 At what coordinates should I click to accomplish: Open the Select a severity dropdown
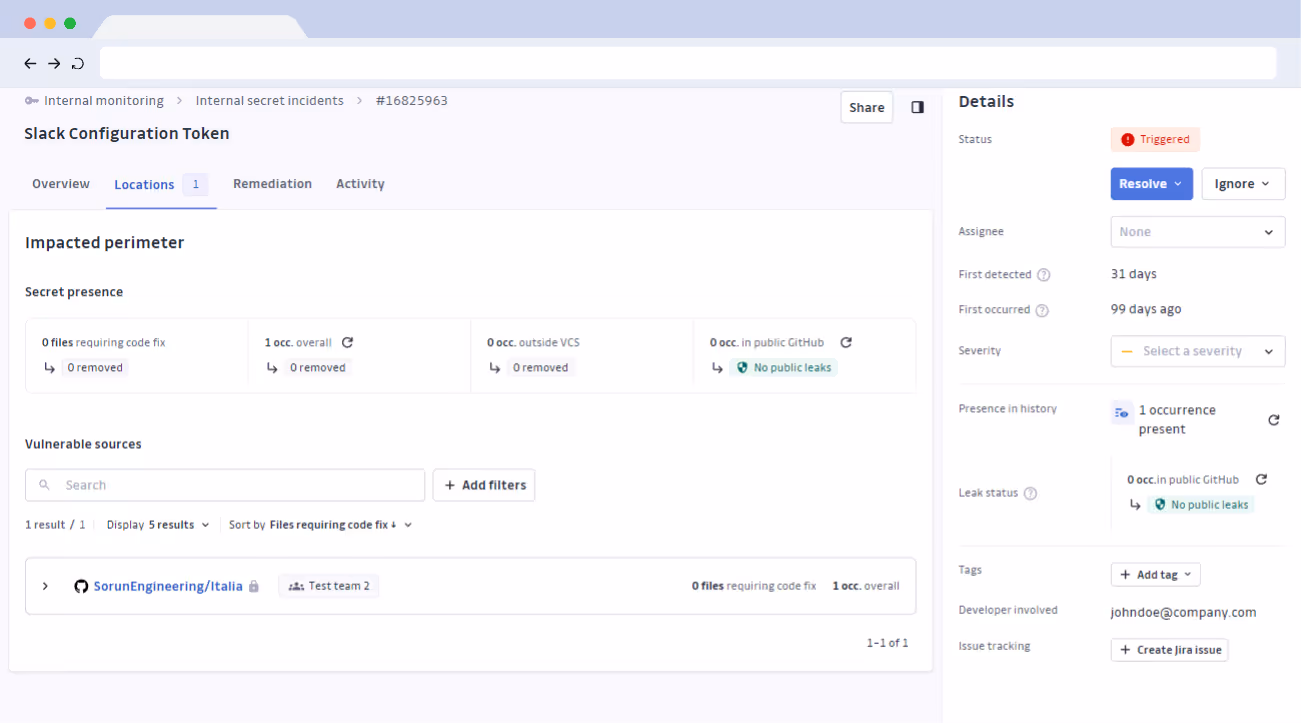1197,351
